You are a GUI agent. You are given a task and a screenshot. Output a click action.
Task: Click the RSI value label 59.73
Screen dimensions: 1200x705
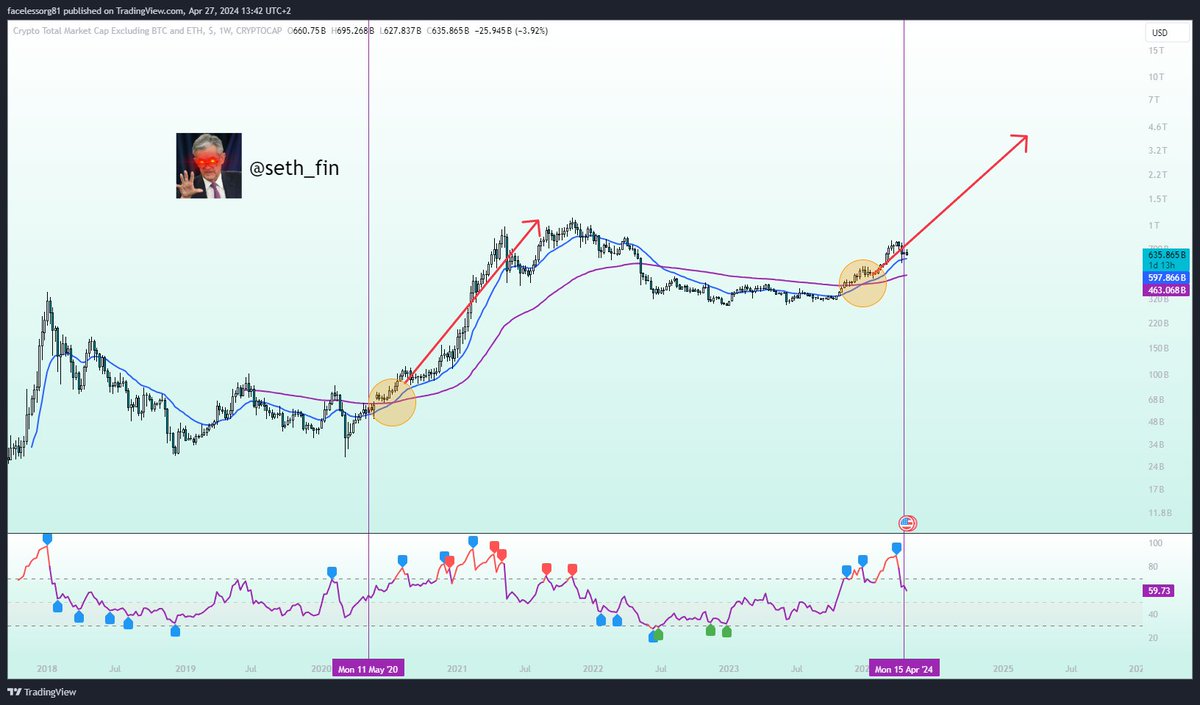tap(1157, 591)
